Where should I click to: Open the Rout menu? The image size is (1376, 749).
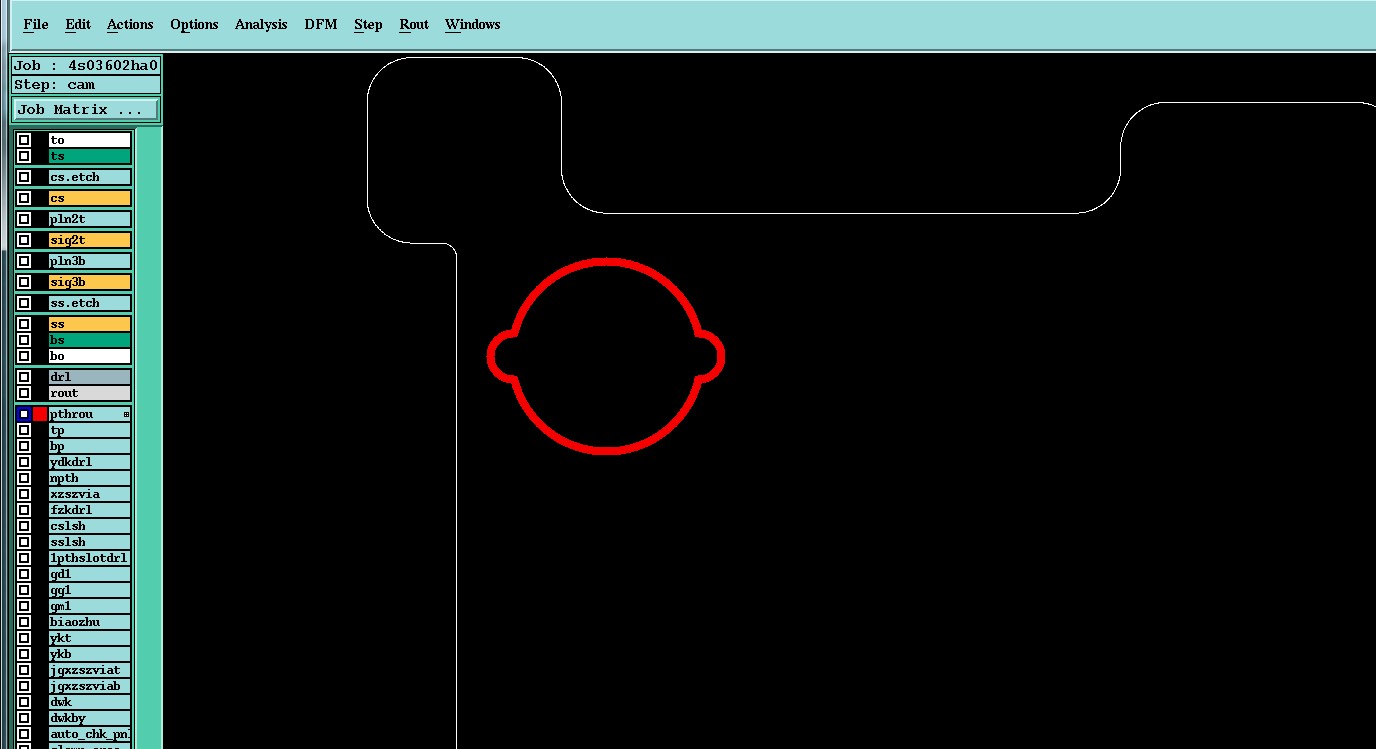pos(414,24)
